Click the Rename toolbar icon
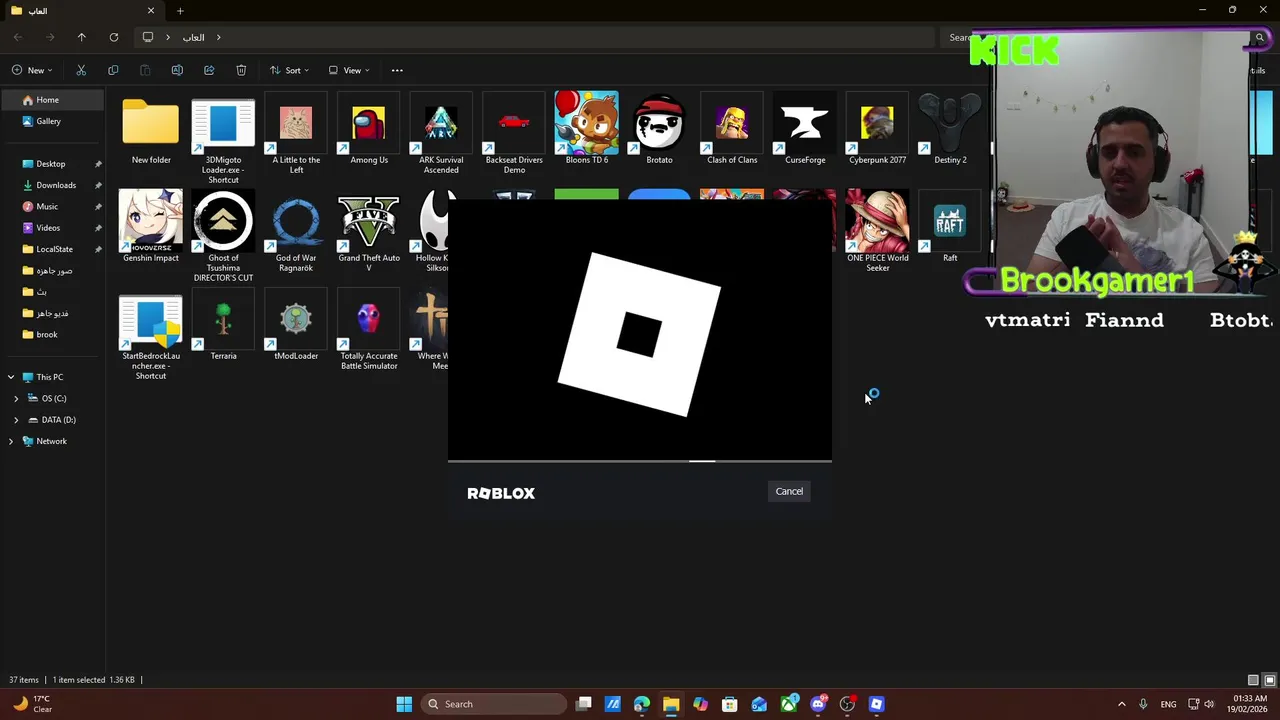The height and width of the screenshot is (720, 1280). coord(177,70)
